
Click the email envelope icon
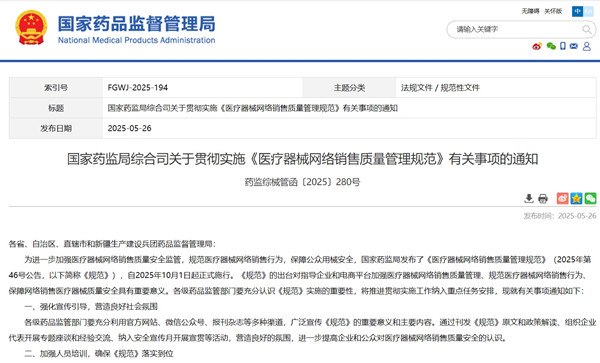click(574, 46)
